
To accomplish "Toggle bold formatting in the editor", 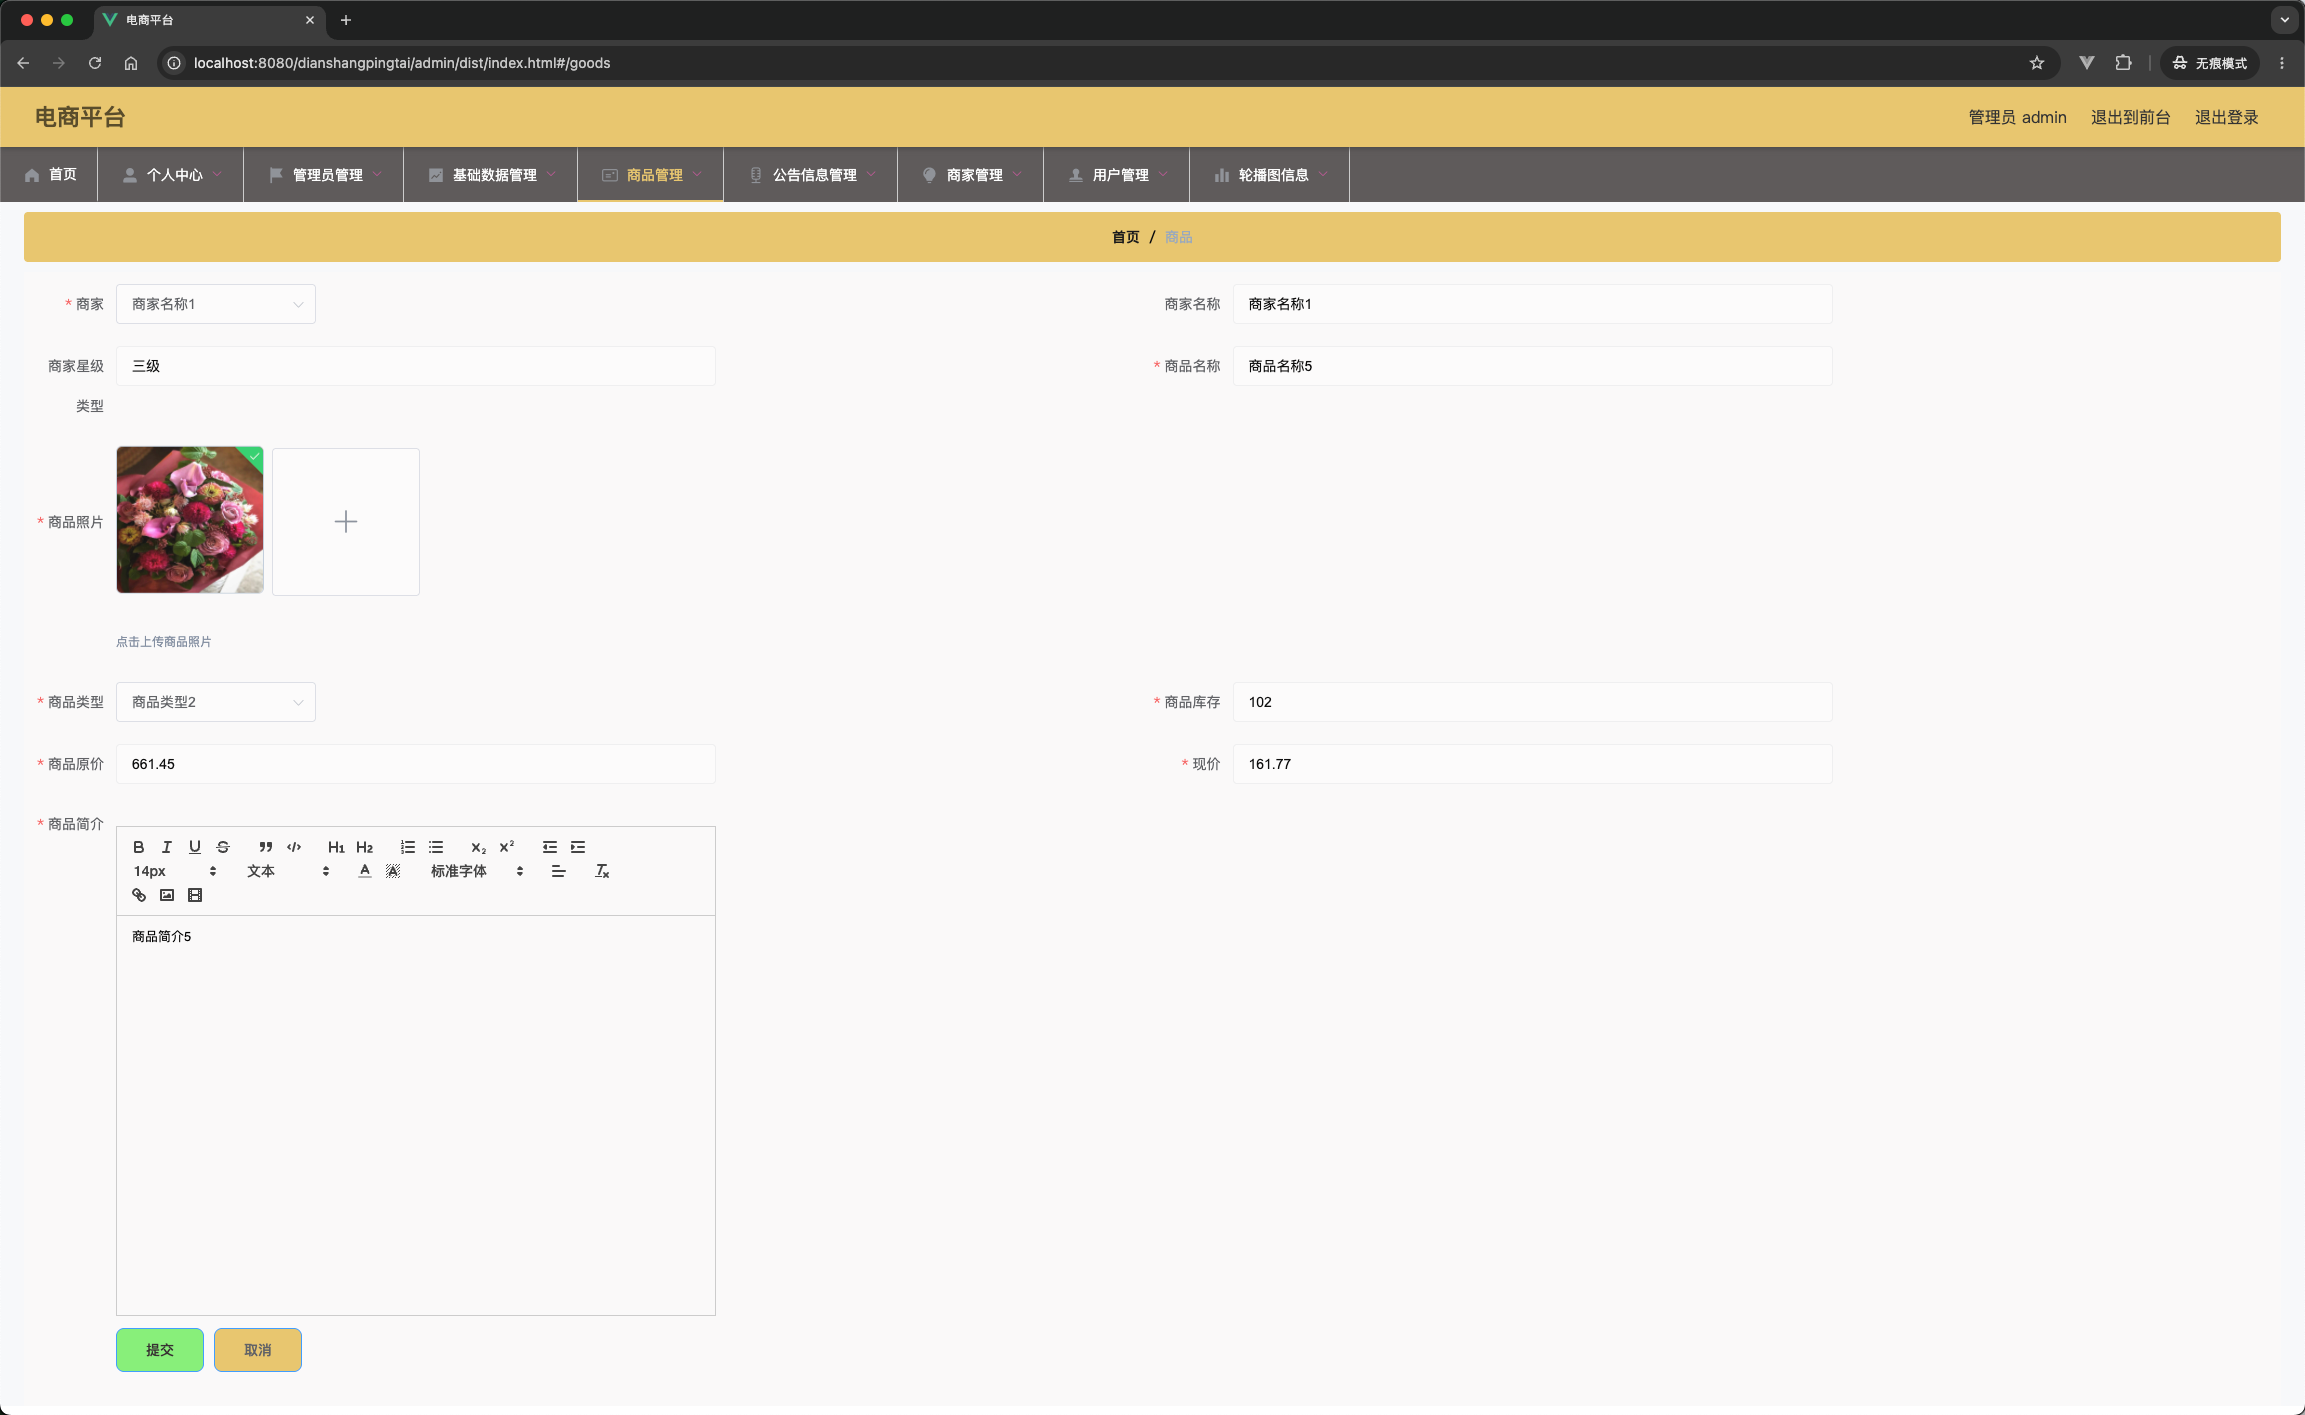I will pos(139,847).
